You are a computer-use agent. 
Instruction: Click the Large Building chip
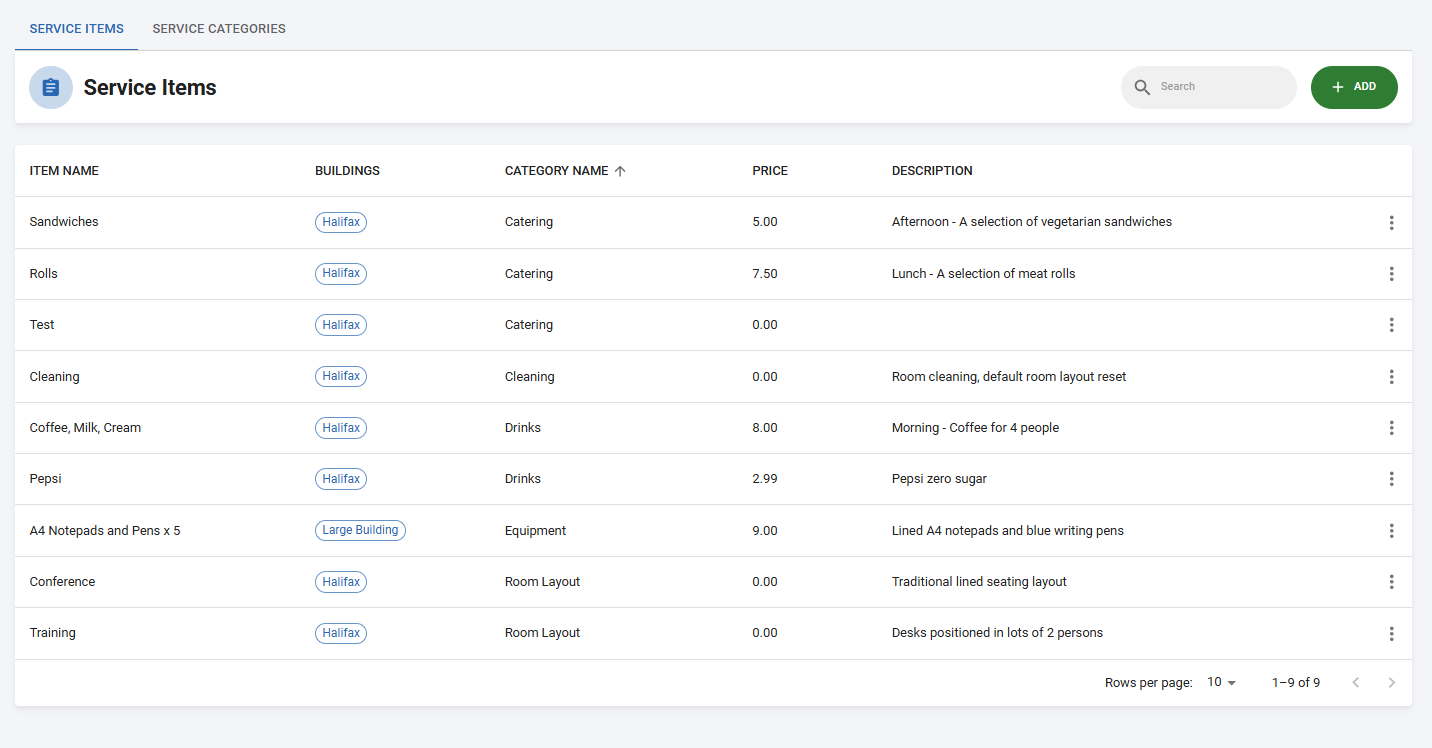(360, 530)
